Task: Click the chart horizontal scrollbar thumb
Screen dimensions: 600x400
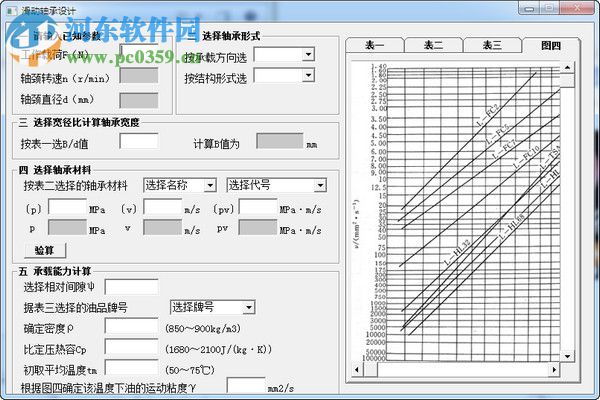Action: 370,370
